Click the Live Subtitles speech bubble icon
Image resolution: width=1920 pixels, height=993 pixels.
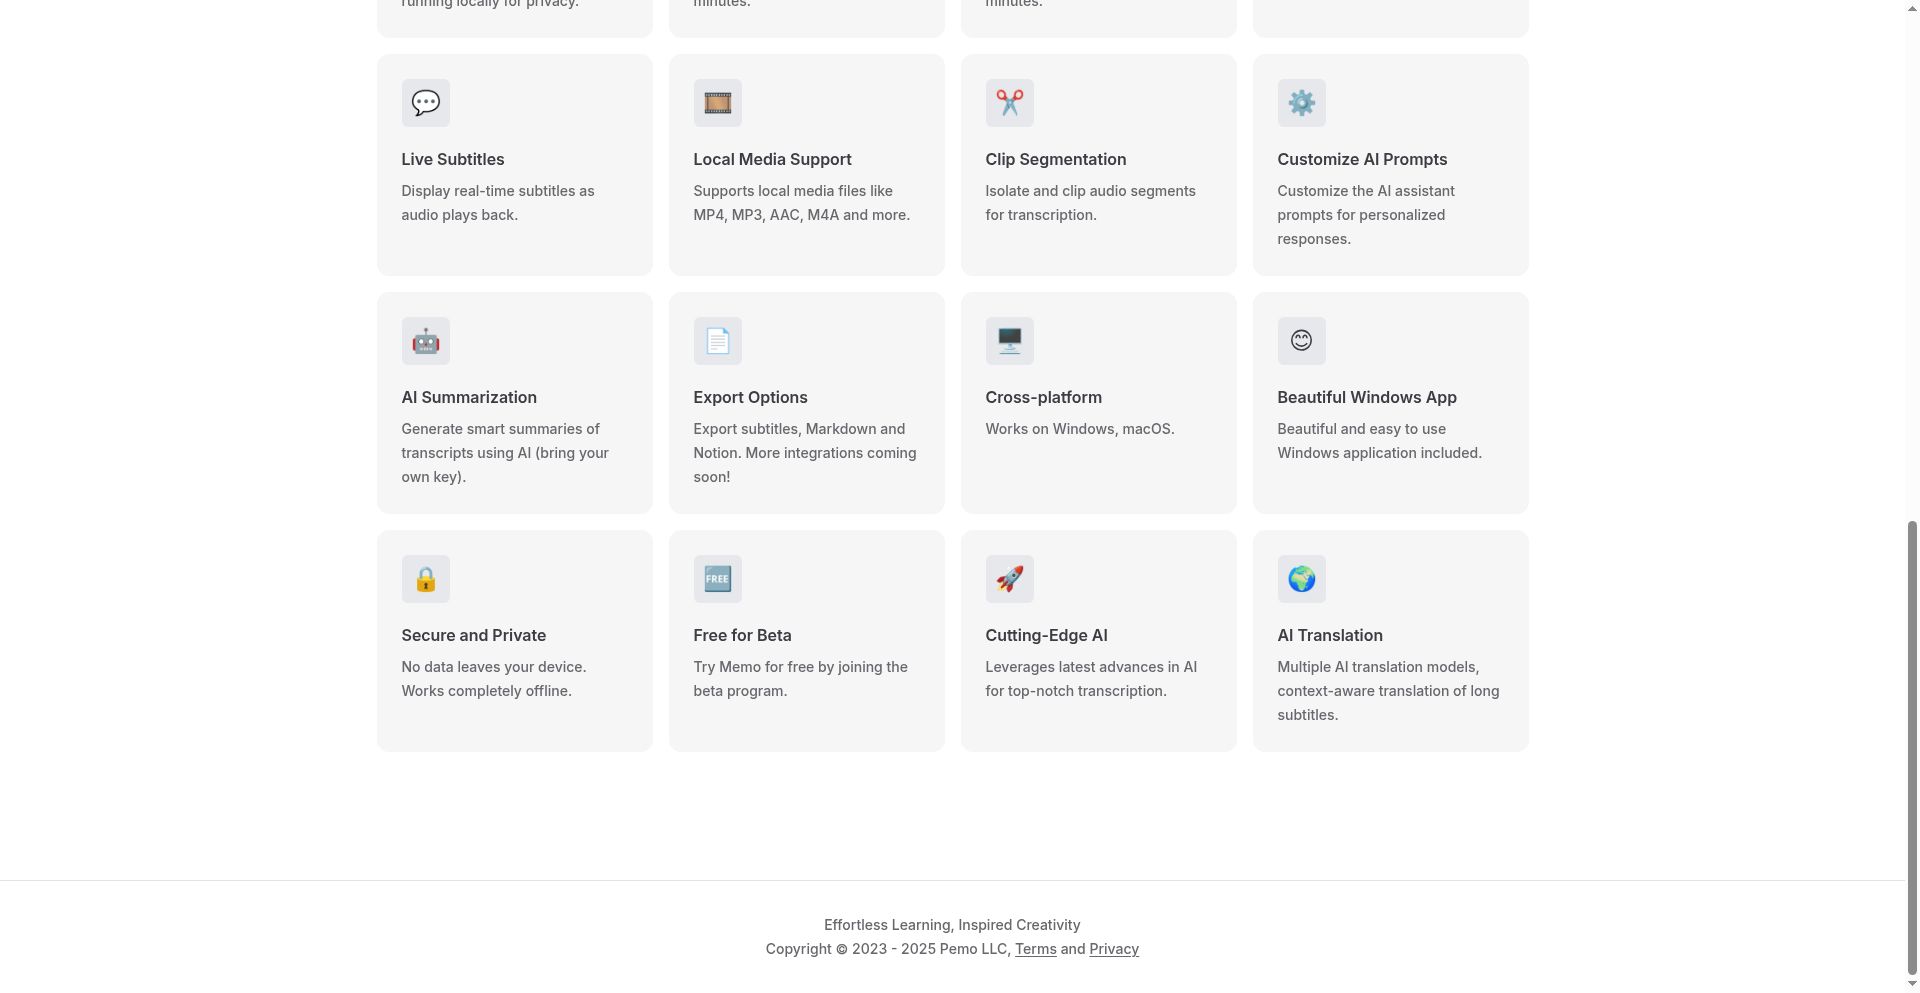pyautogui.click(x=425, y=103)
